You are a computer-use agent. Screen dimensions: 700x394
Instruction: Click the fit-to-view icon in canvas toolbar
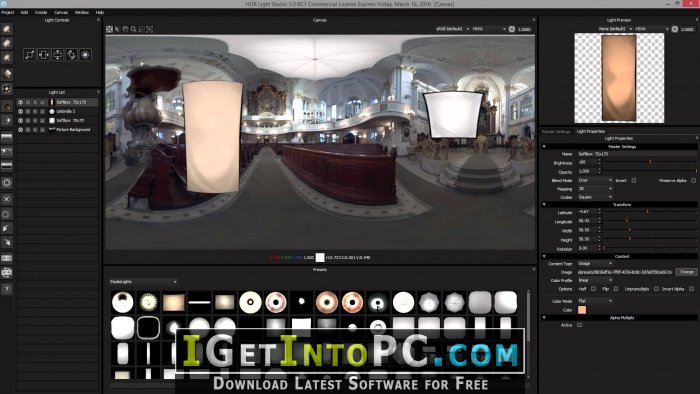(150, 29)
